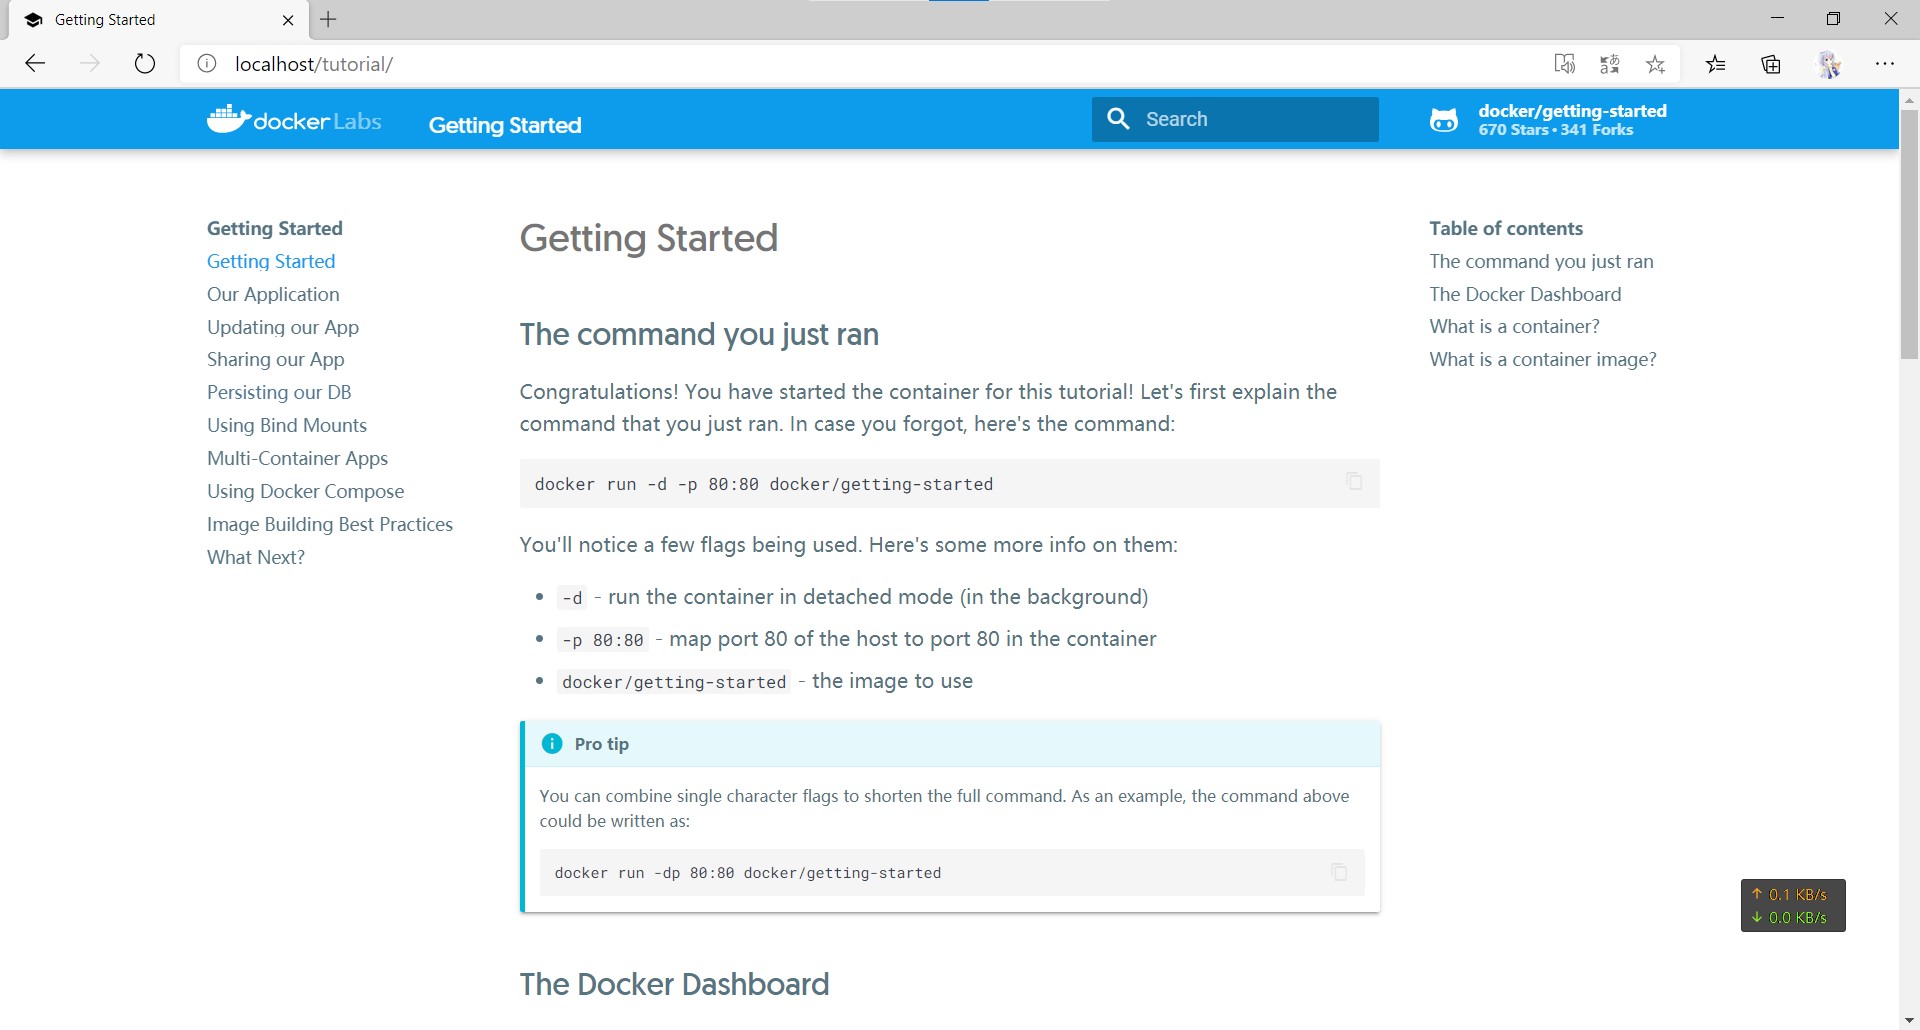View site information icon in address bar

click(207, 64)
